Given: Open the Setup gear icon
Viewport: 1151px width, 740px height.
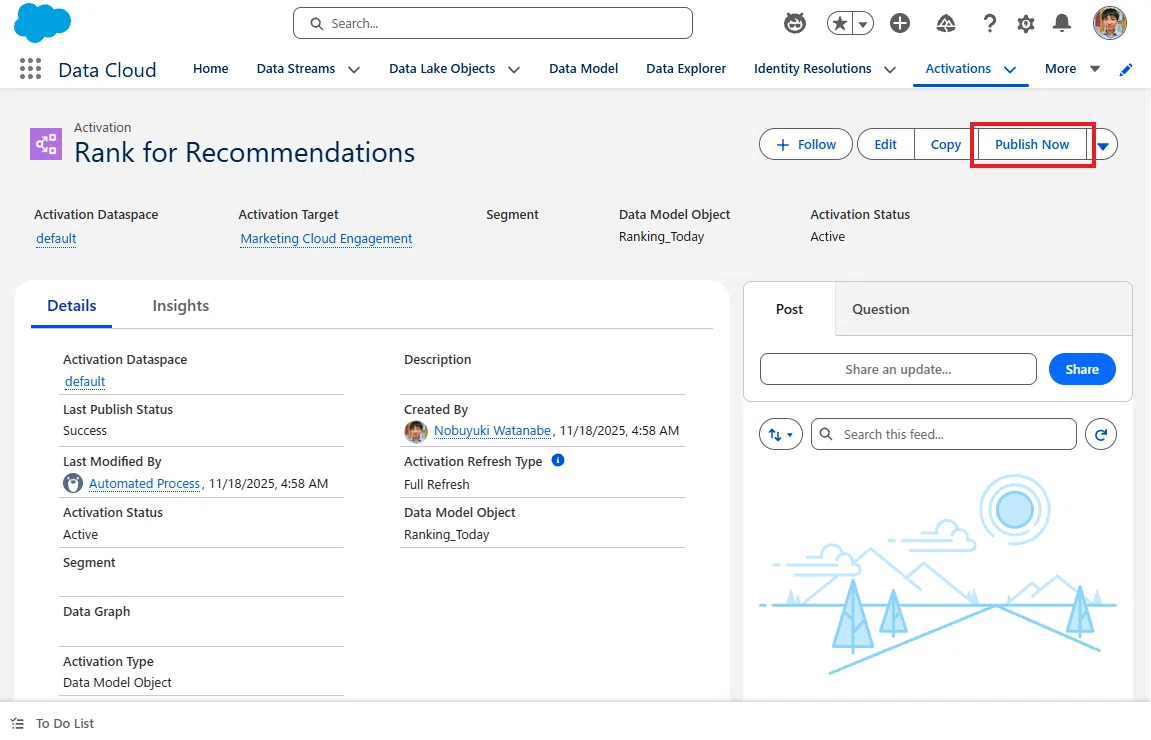Looking at the screenshot, I should pyautogui.click(x=1025, y=24).
